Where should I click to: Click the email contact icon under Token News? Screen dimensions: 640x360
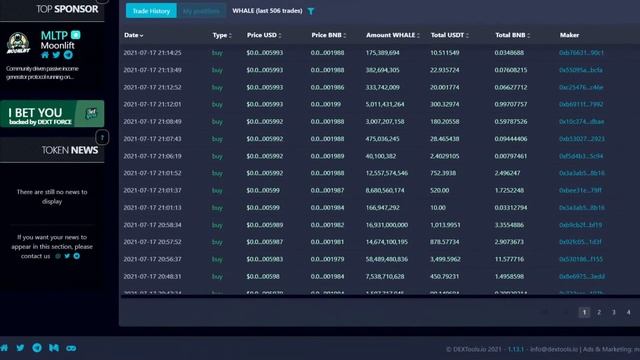point(58,256)
